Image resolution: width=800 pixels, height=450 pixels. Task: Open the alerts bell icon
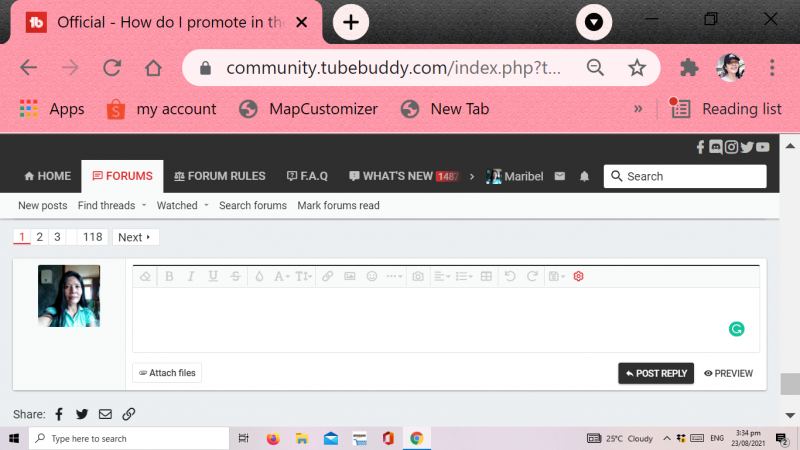coord(585,176)
